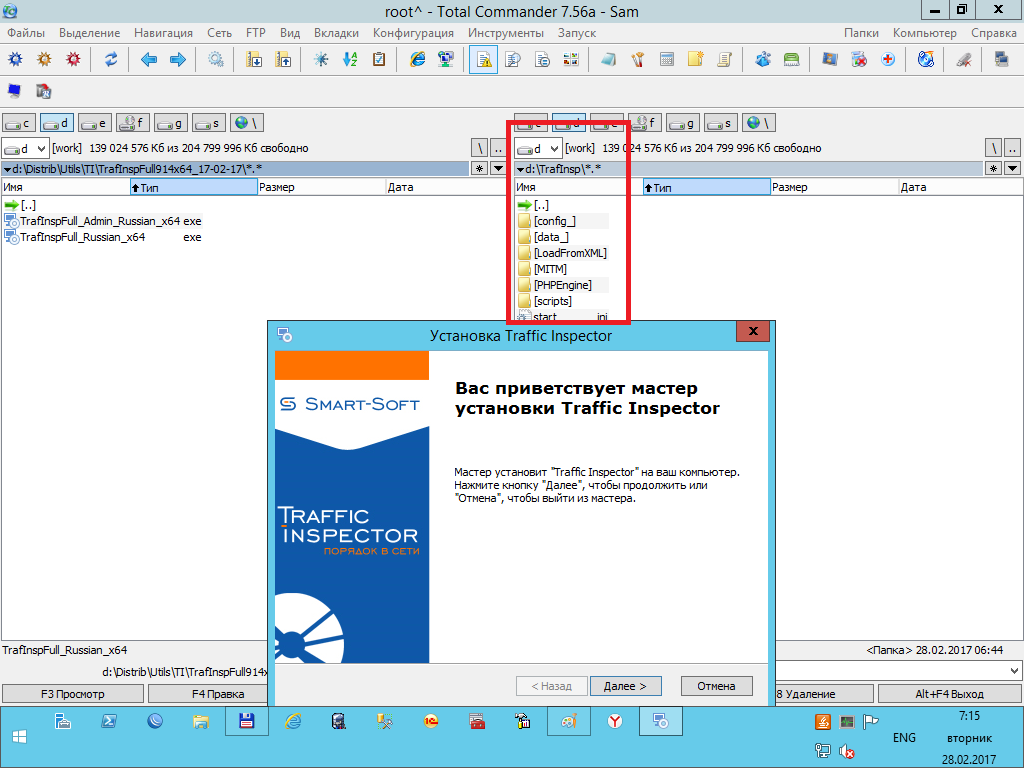Image resolution: width=1024 pixels, height=768 pixels.
Task: Click the snowflake toolbar icon
Action: tap(321, 59)
